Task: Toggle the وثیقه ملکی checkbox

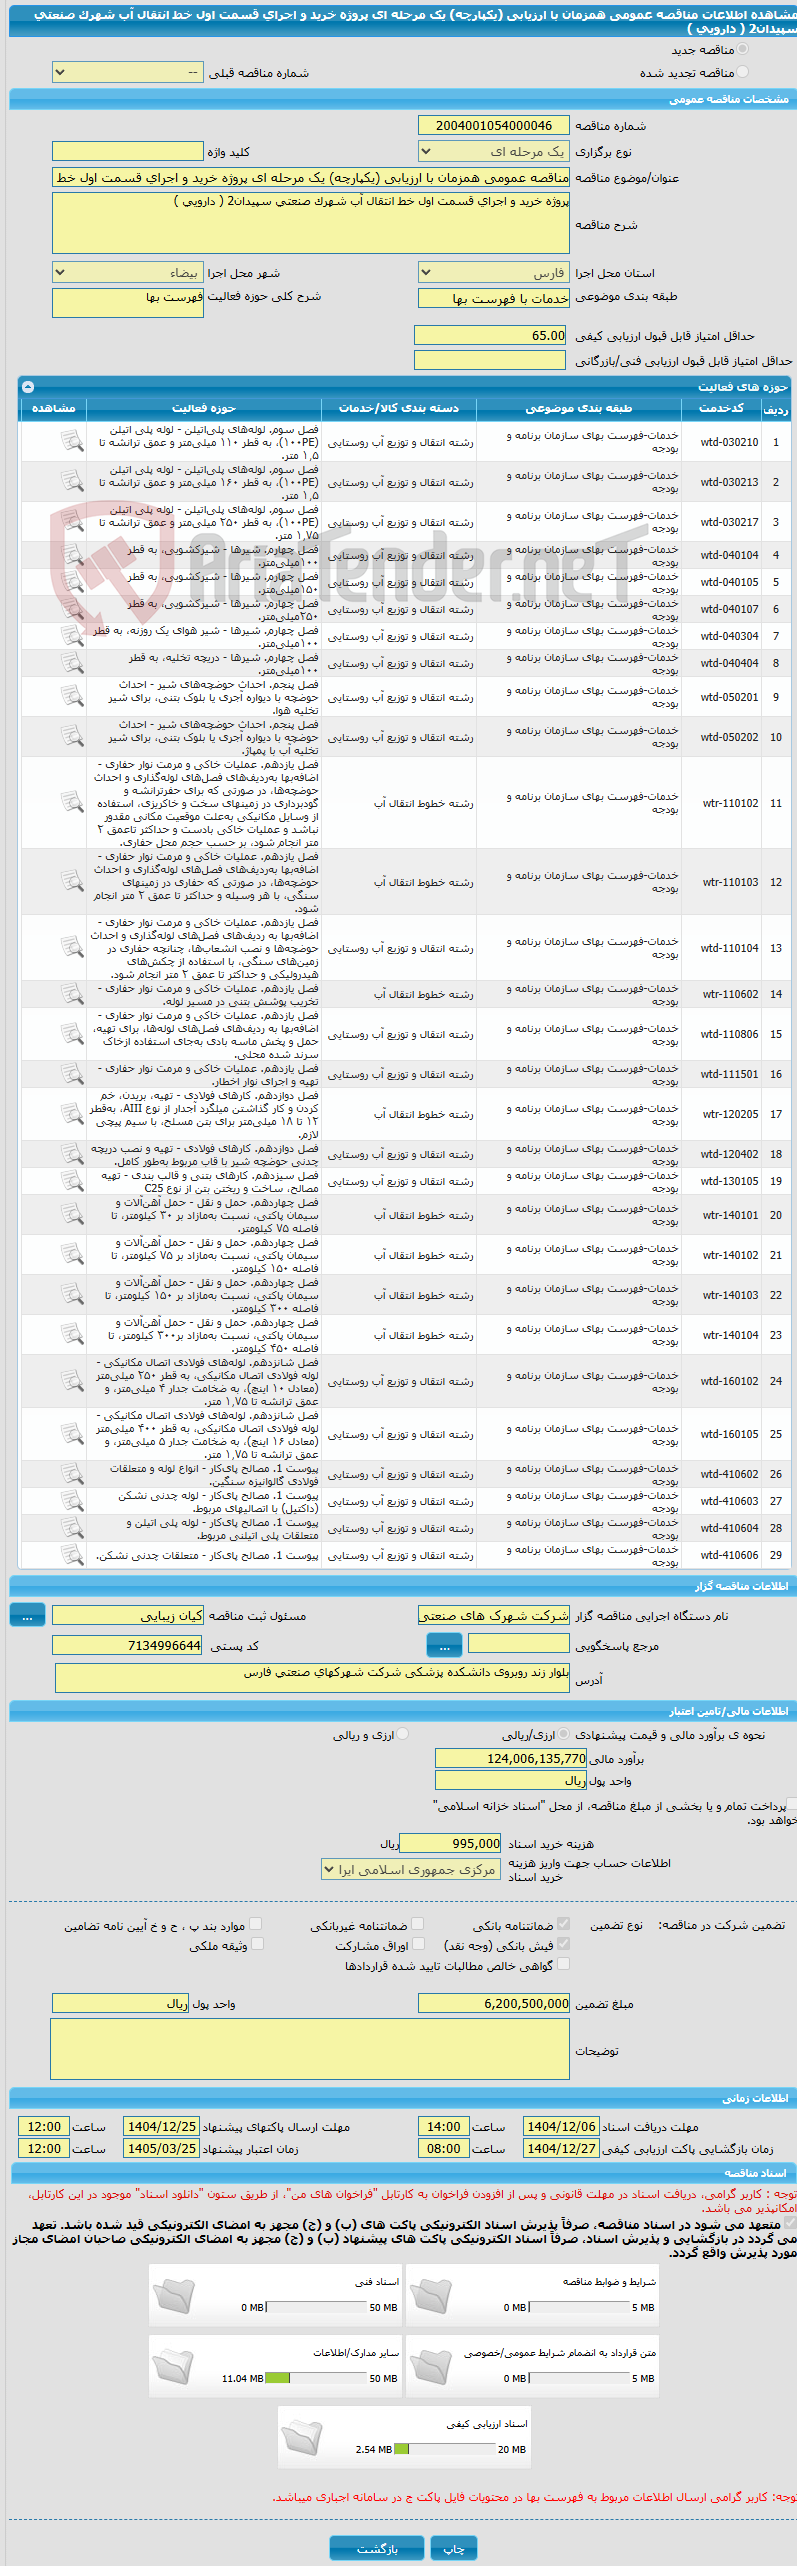Action: coord(256,1944)
